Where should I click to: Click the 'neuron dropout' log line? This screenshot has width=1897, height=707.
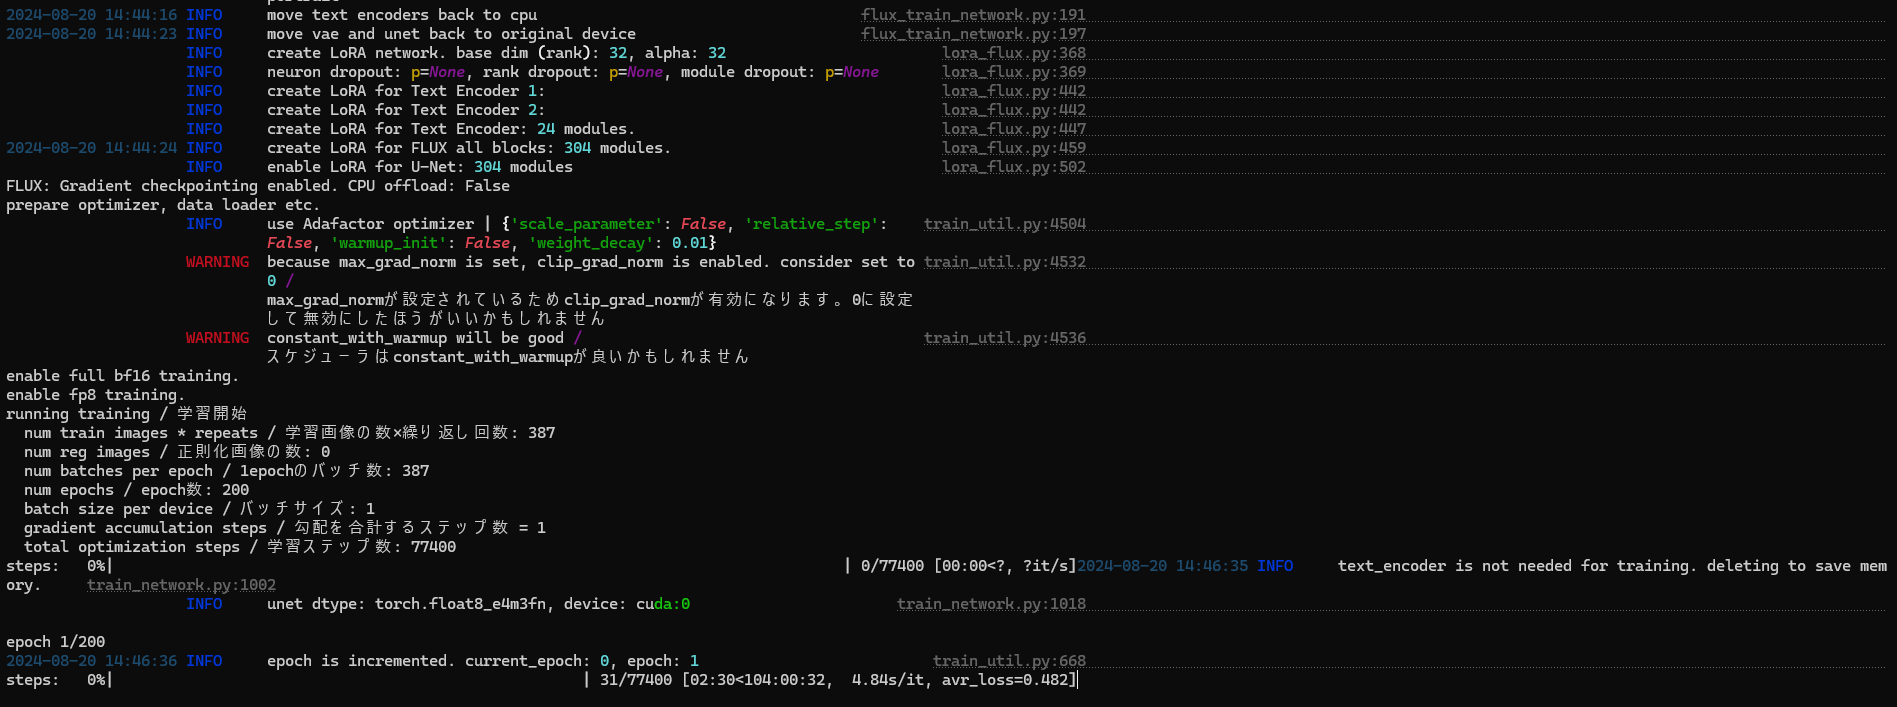point(573,72)
